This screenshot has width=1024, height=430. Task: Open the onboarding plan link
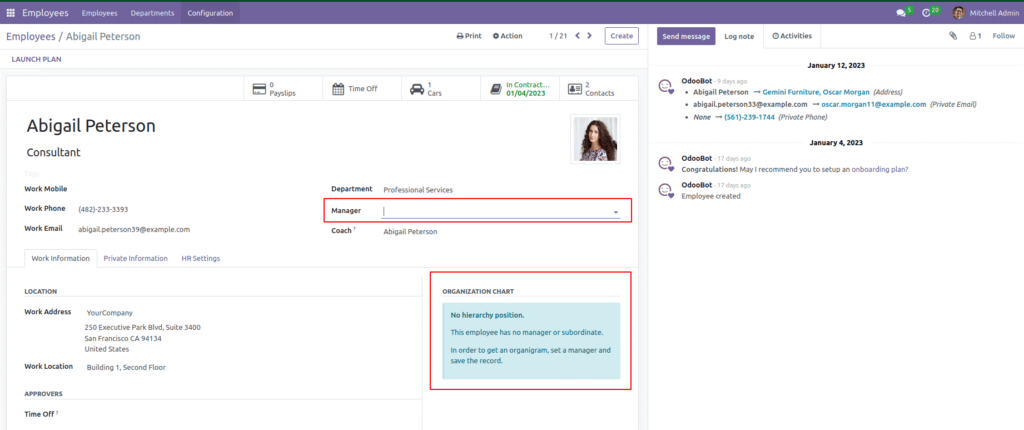pyautogui.click(x=880, y=169)
